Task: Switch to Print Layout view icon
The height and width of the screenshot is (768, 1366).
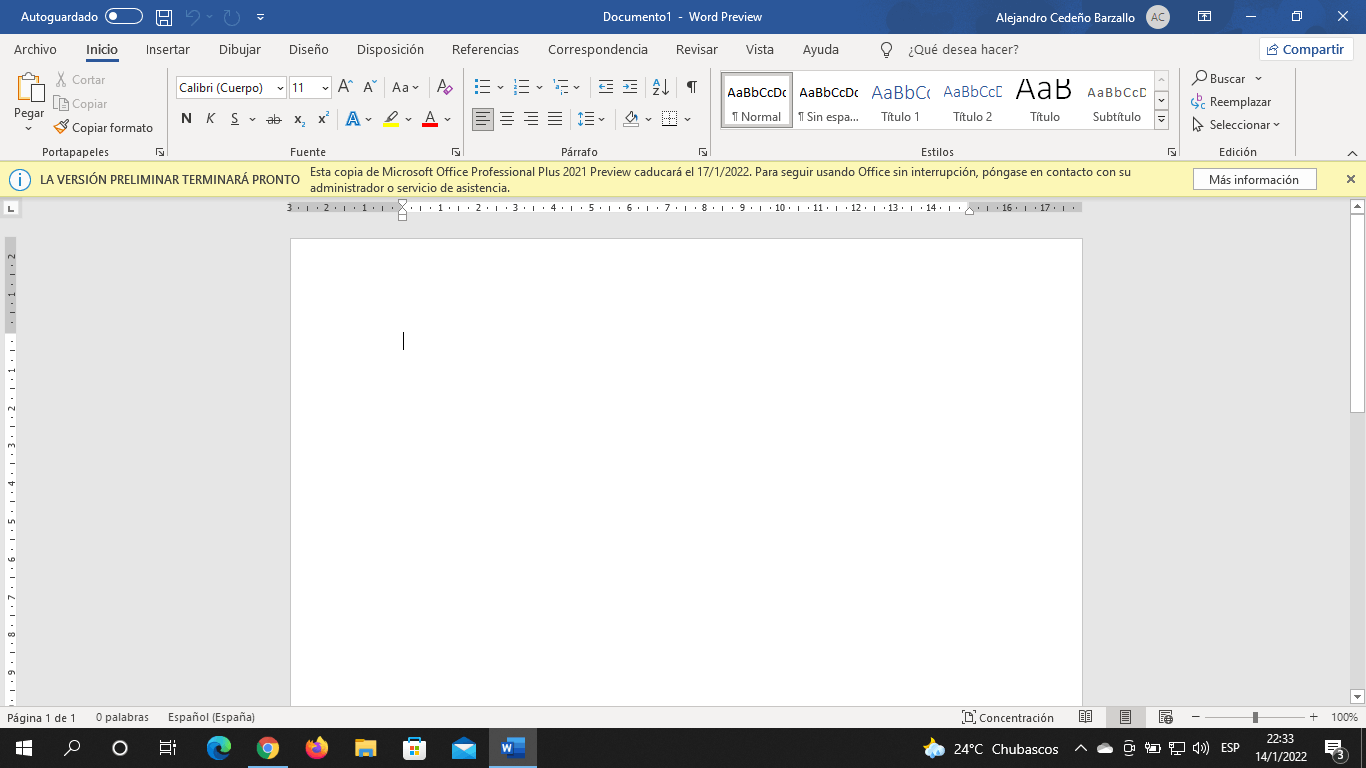Action: tap(1125, 717)
